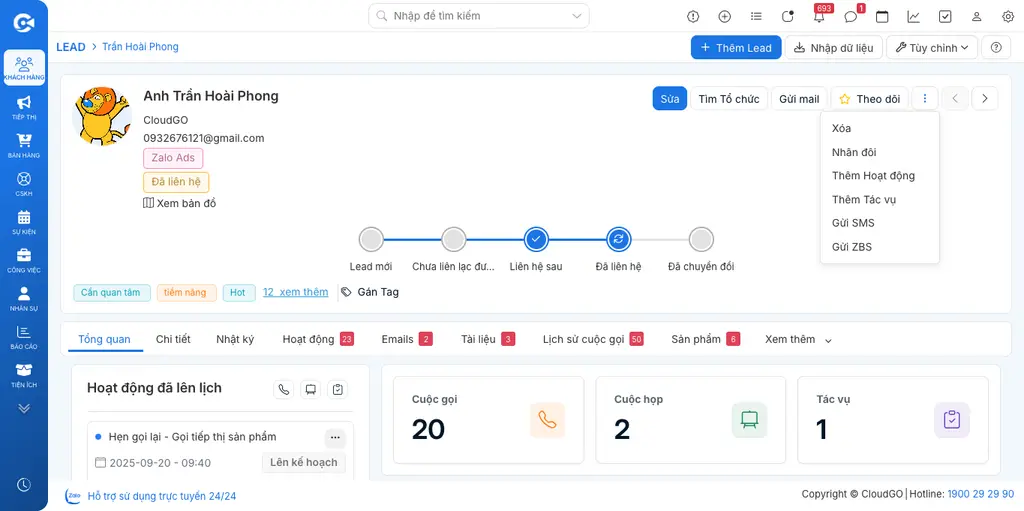Click the Chưa liên lạc được stage circle
The height and width of the screenshot is (511, 1024).
[x=453, y=240]
